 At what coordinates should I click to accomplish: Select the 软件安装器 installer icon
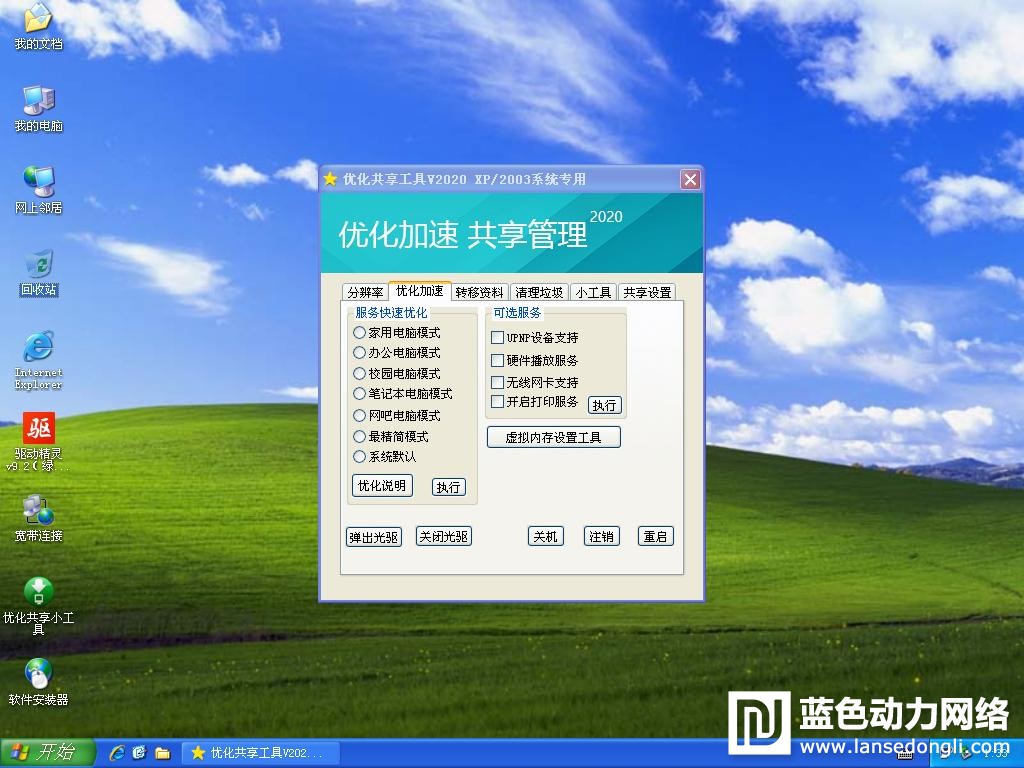pyautogui.click(x=38, y=674)
